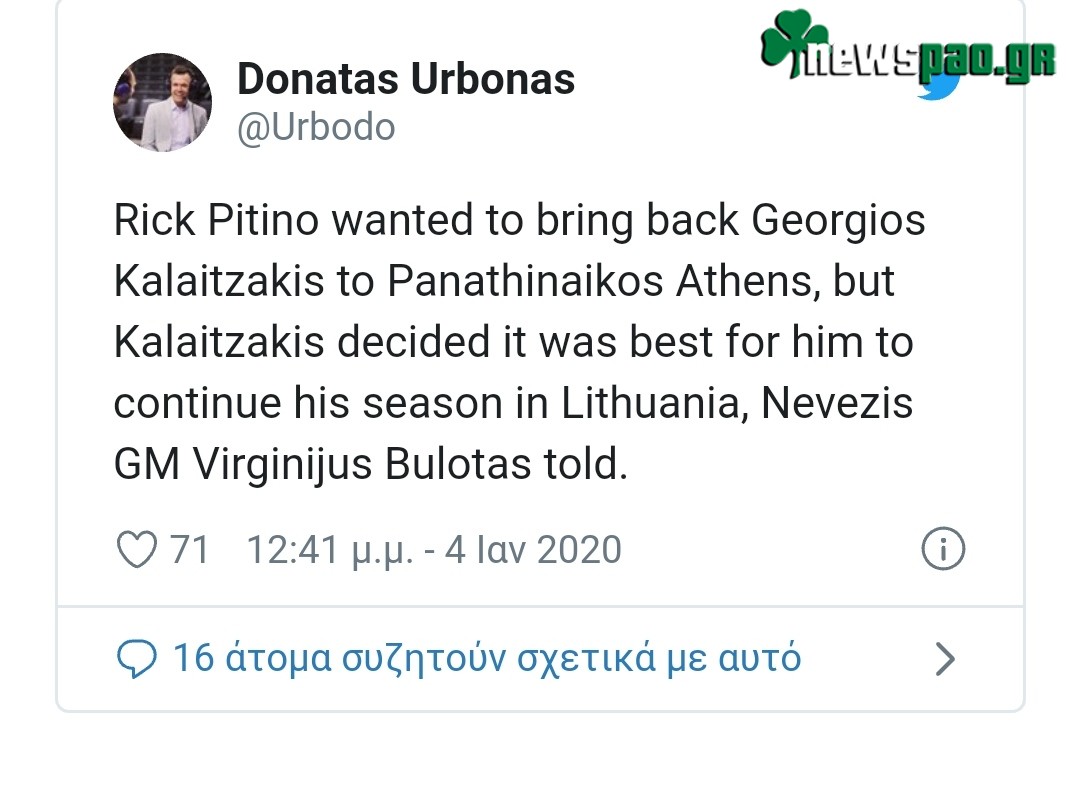
Task: Expand the conversation with the right chevron
Action: [x=944, y=658]
